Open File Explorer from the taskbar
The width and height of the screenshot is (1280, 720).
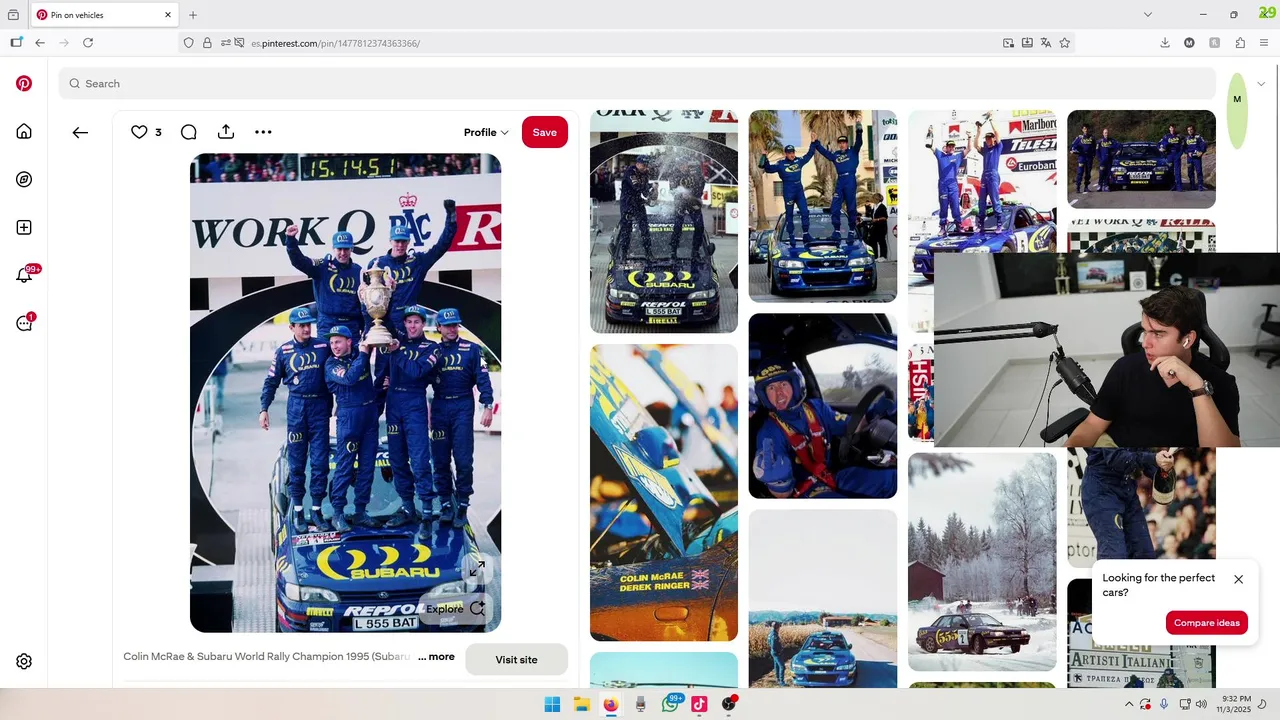coord(581,704)
